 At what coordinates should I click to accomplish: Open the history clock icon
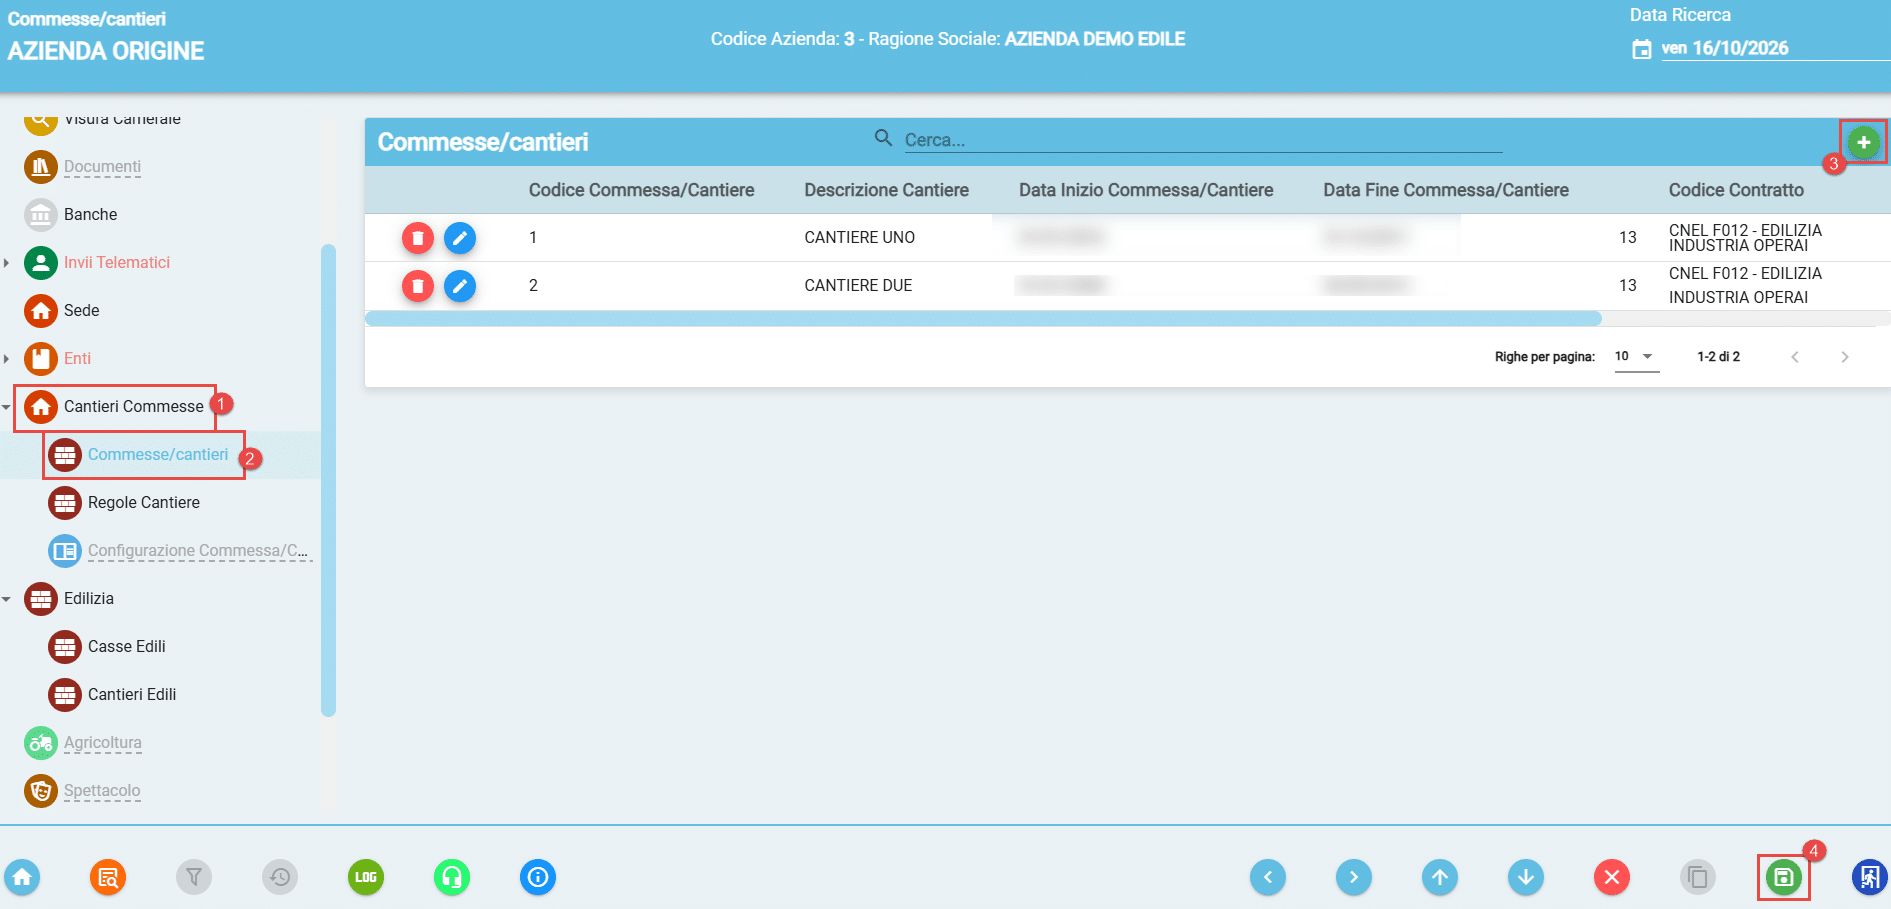click(x=280, y=878)
